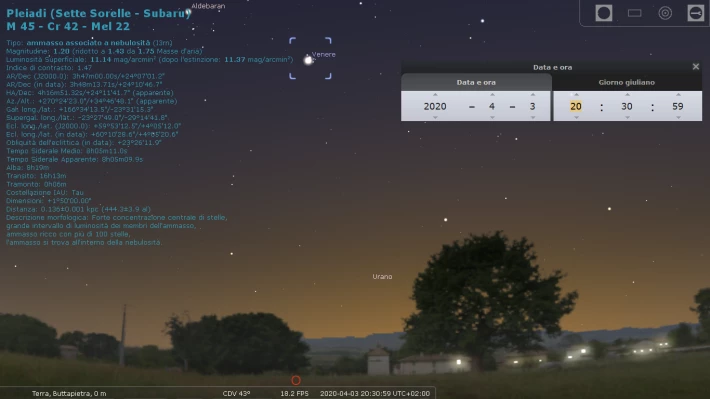Decrease the hour 20 with down arrow

pos(576,117)
